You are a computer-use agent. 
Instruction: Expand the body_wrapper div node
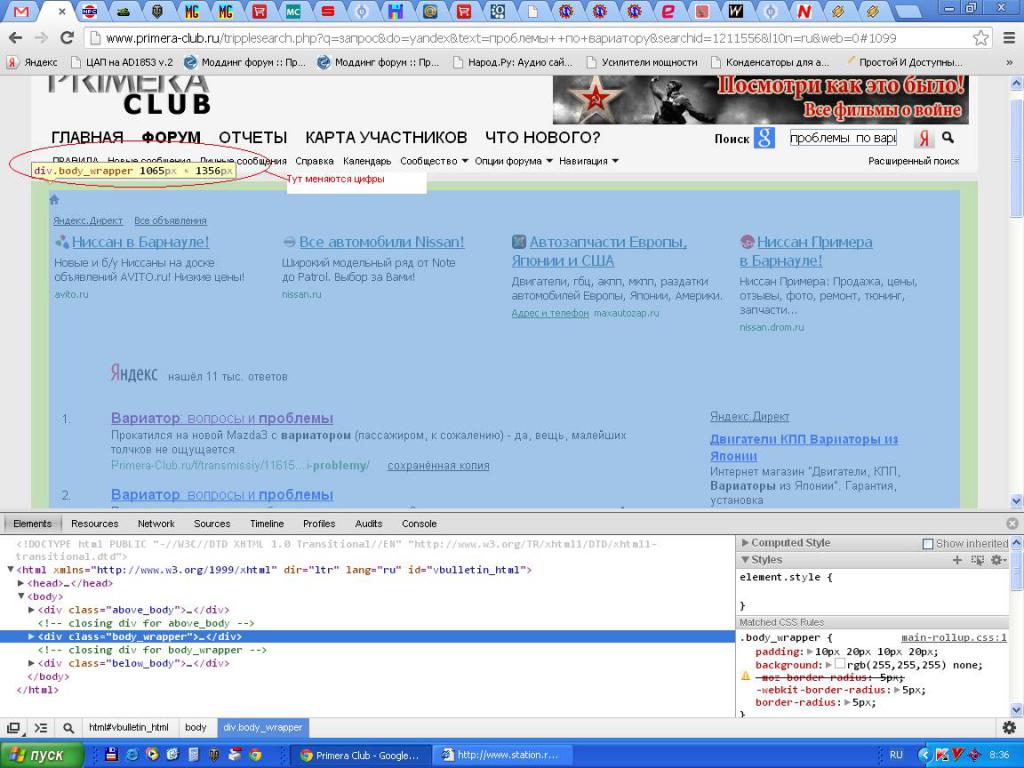point(31,637)
